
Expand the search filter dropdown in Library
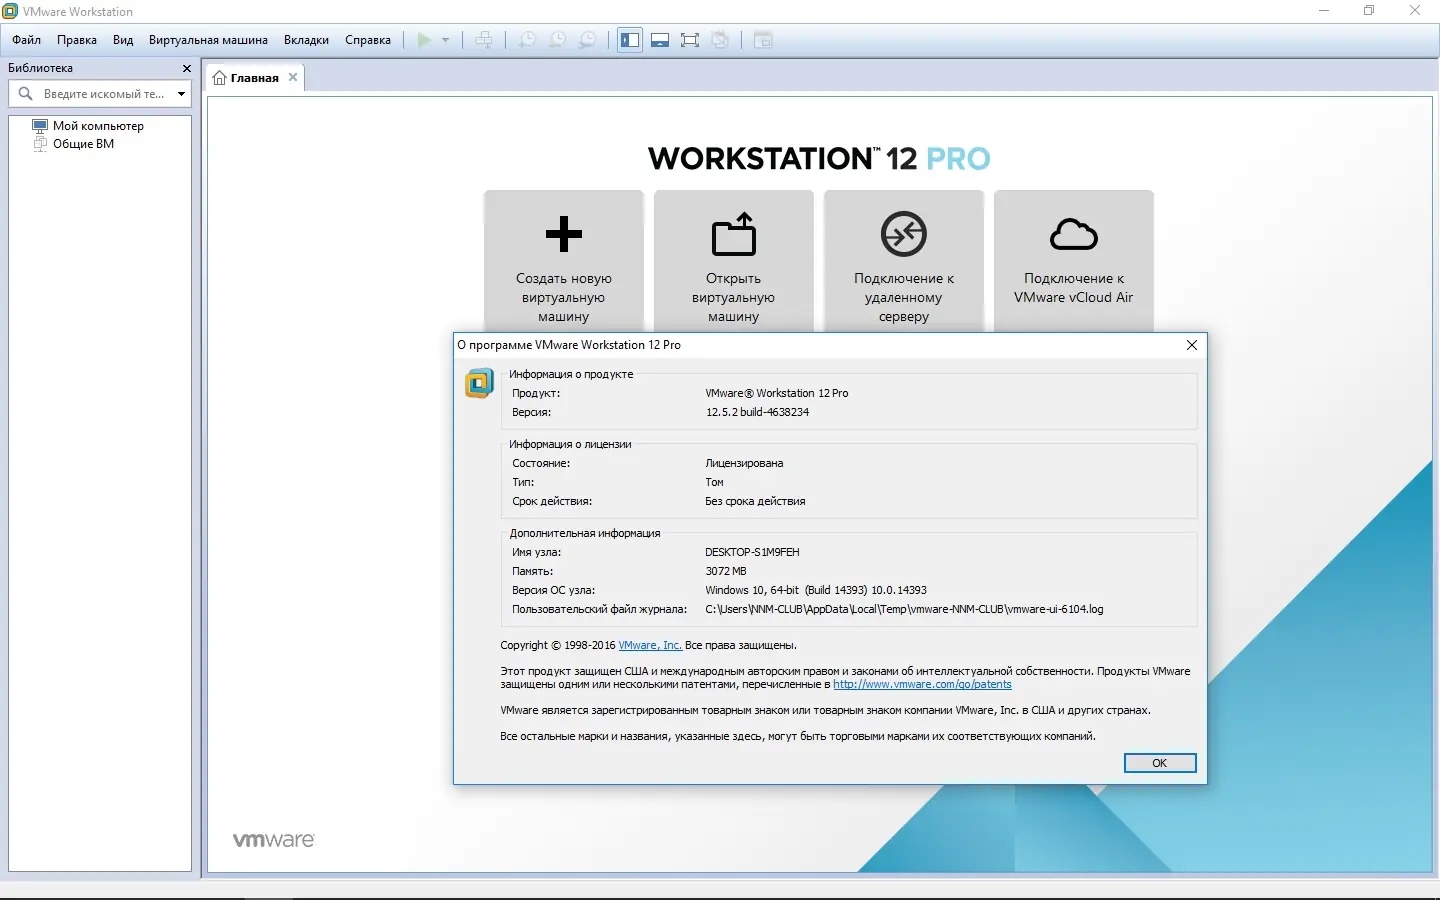(181, 93)
